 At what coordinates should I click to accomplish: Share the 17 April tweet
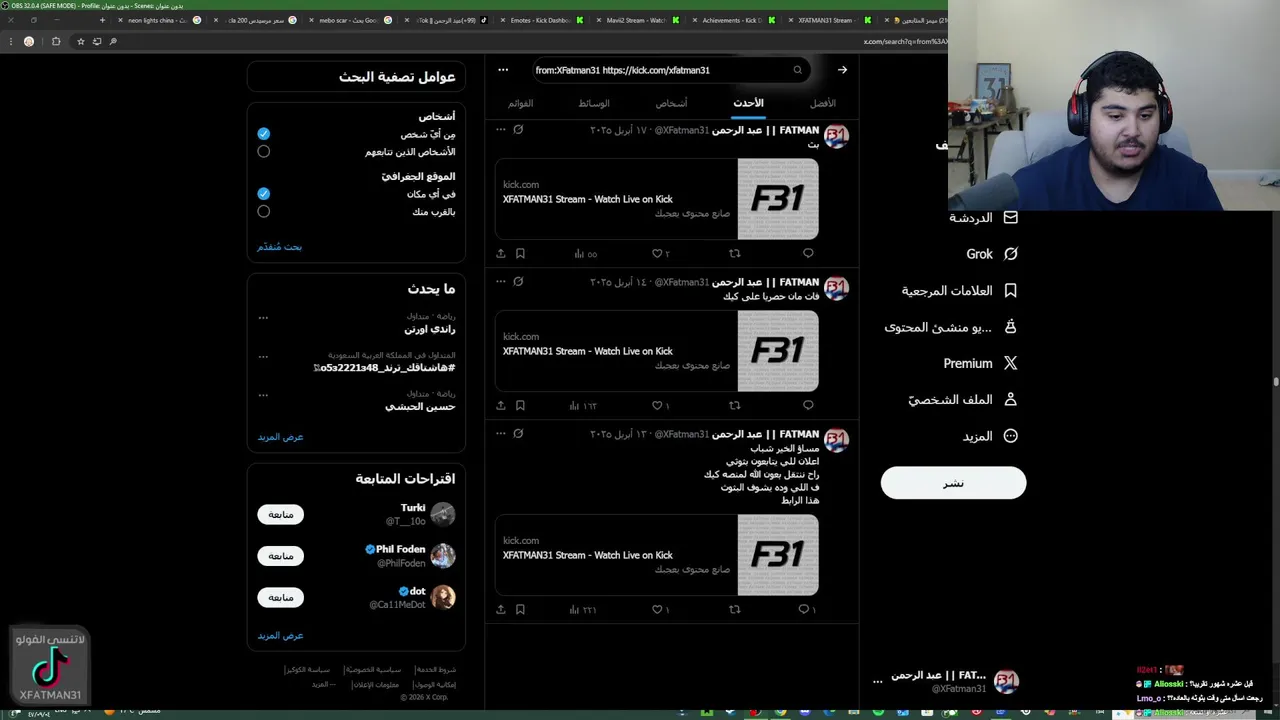tap(501, 253)
